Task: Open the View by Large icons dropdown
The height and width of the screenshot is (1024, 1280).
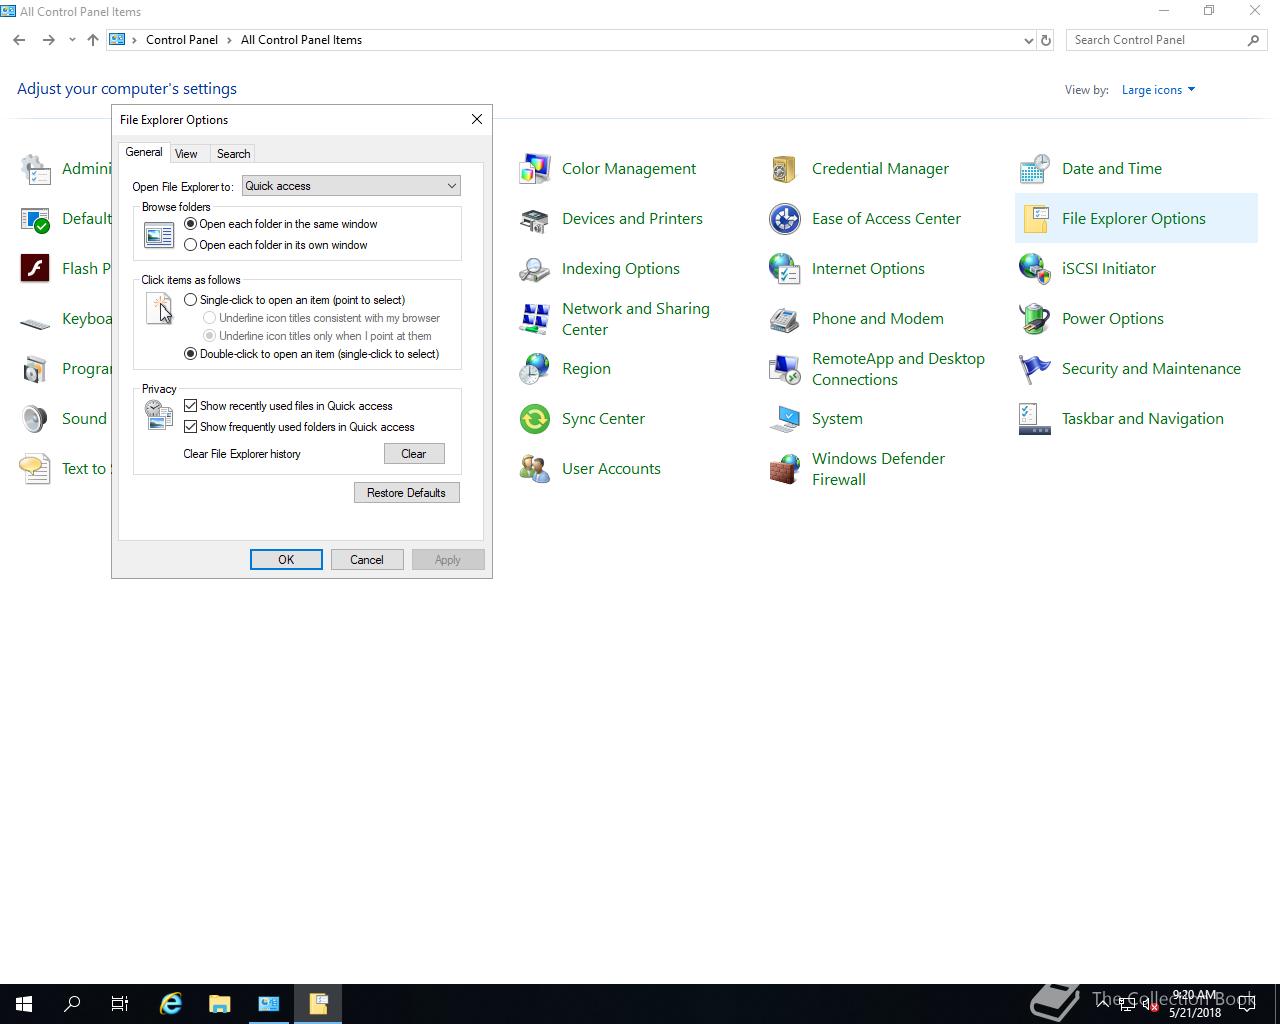Action: point(1158,90)
